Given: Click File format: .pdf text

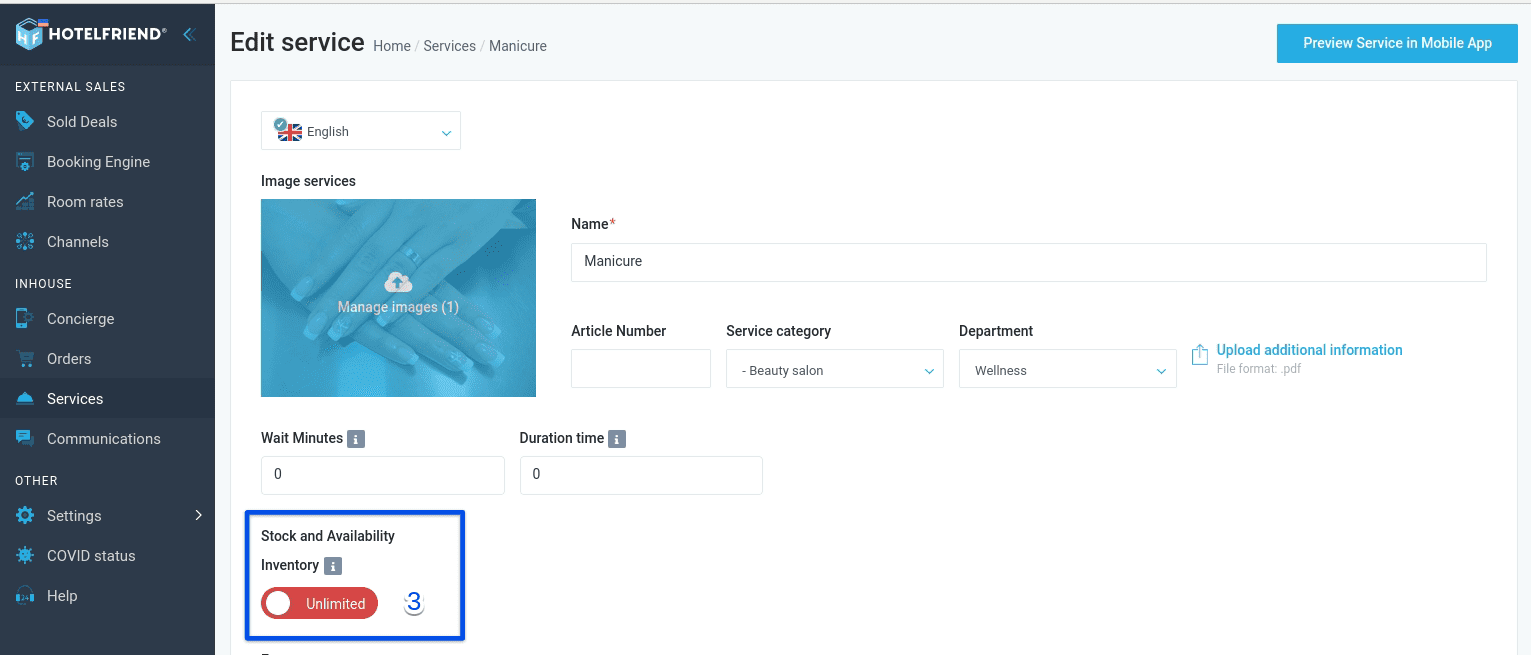Looking at the screenshot, I should tap(1258, 369).
